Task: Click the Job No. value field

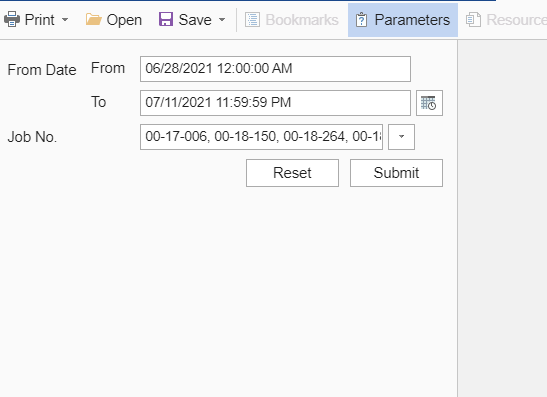Action: (261, 137)
